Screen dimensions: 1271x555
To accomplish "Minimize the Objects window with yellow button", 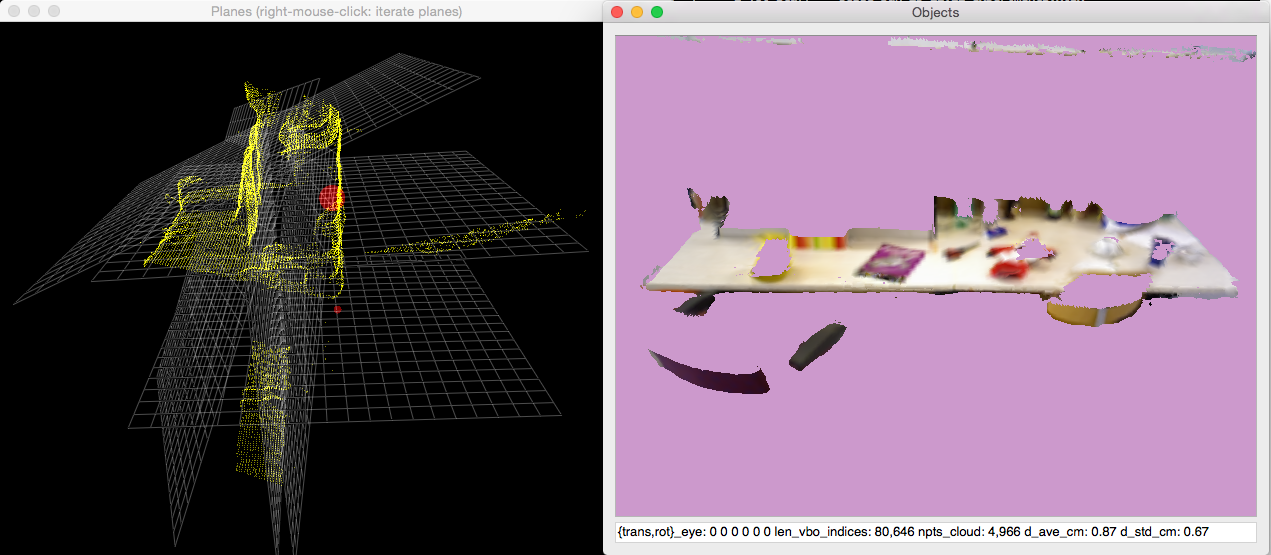I will [637, 12].
